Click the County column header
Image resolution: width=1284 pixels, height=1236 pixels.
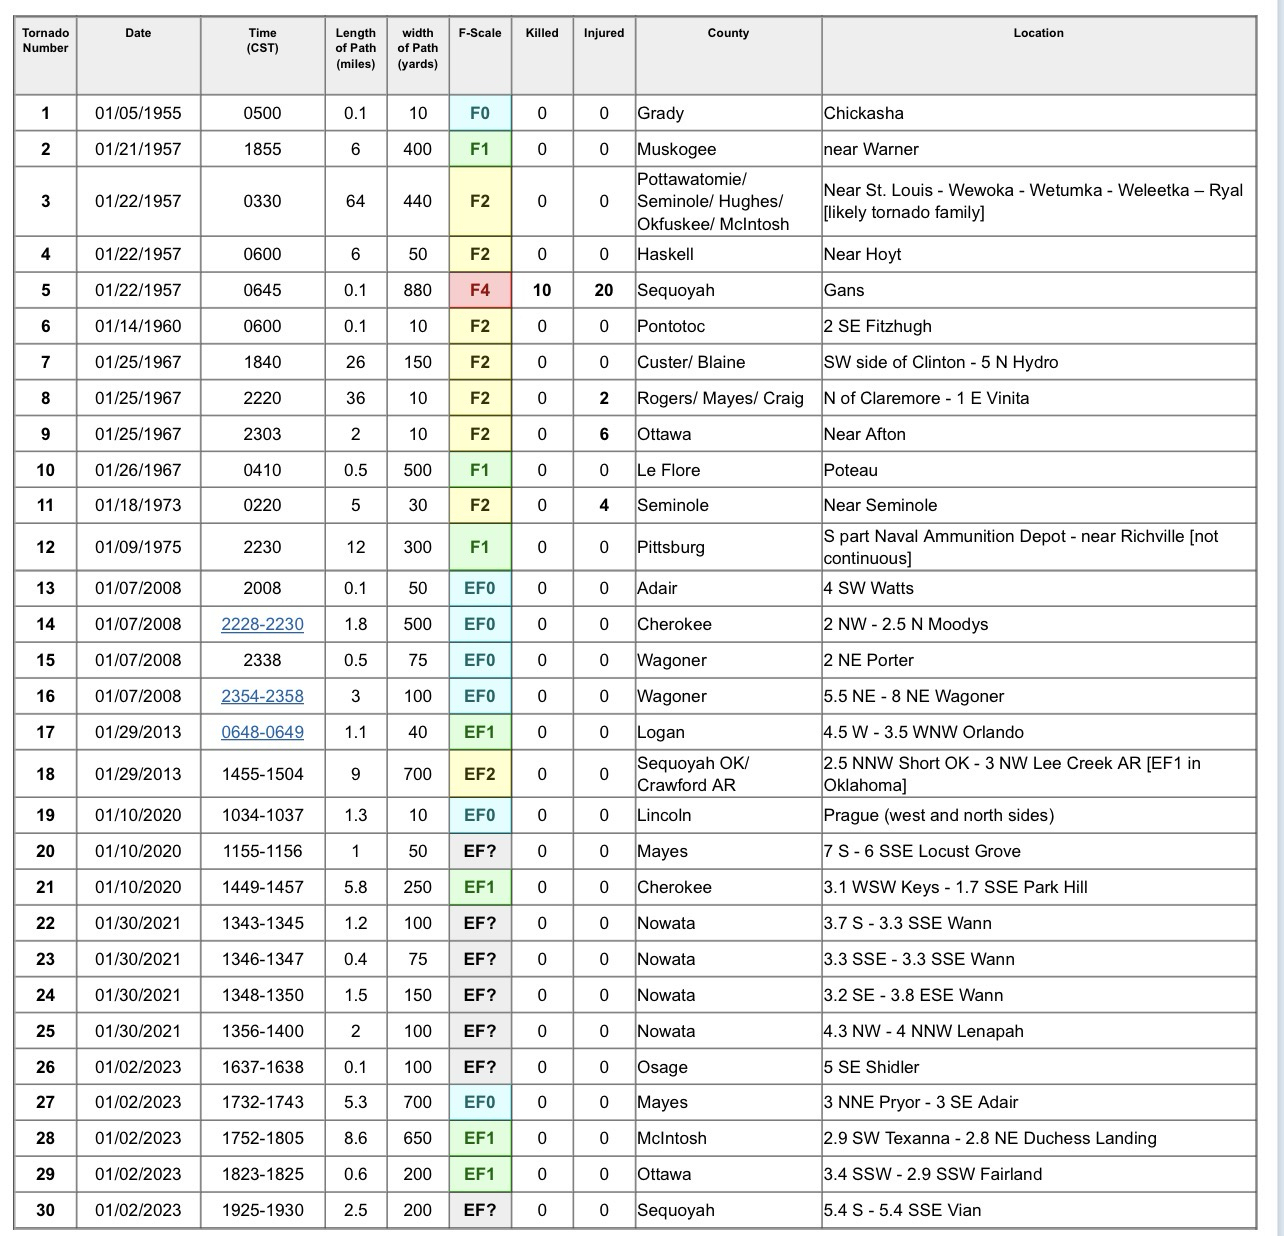click(x=728, y=33)
